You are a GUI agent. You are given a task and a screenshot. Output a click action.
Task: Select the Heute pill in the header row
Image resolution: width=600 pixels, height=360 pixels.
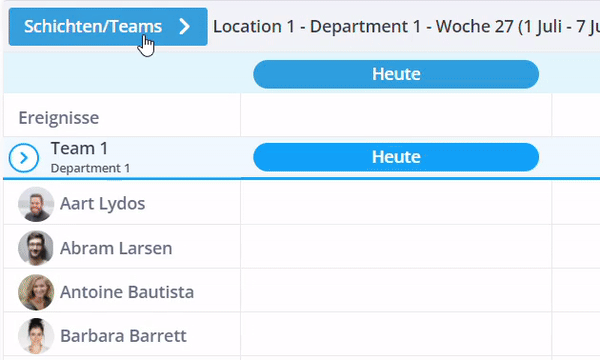pyautogui.click(x=396, y=74)
